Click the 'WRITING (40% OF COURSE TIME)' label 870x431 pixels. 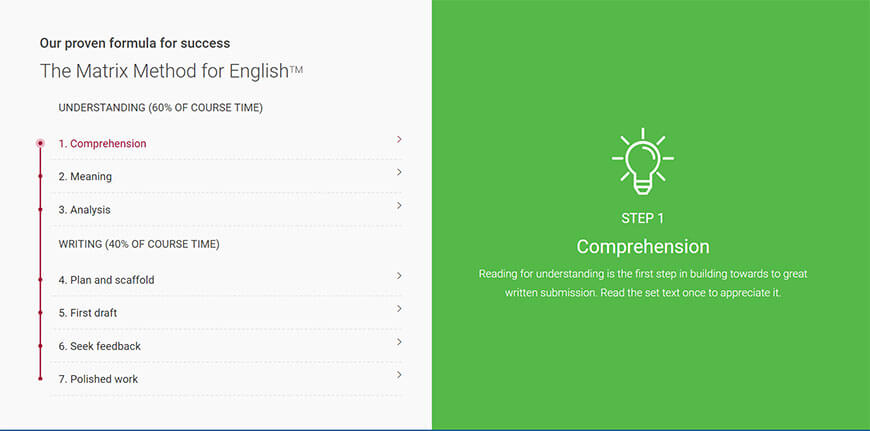tap(139, 244)
